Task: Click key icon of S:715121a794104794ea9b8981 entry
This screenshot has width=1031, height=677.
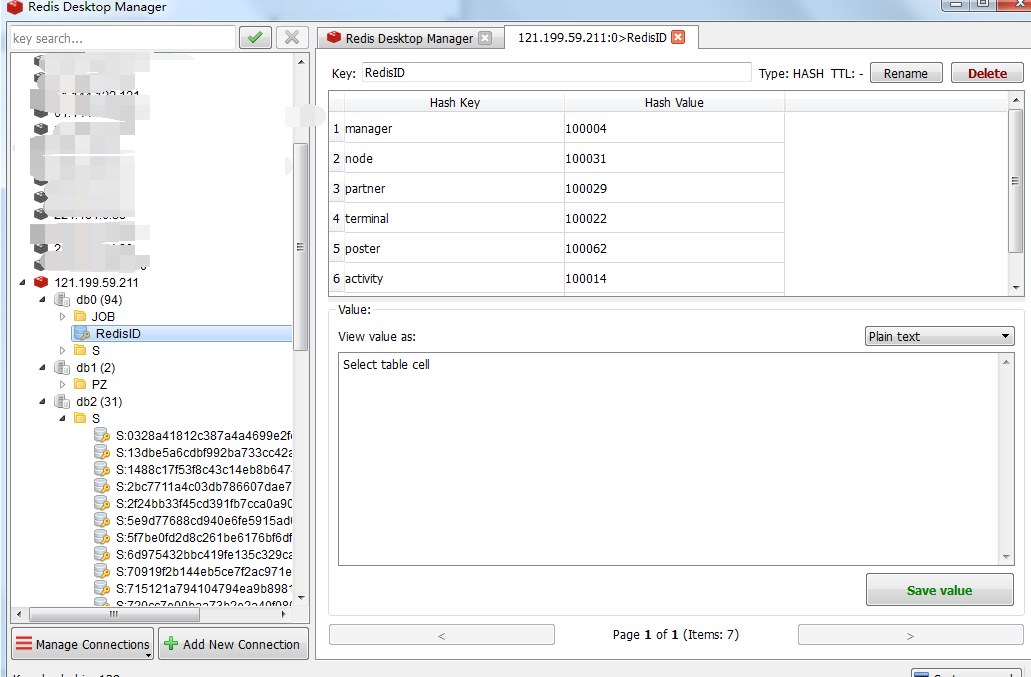Action: click(x=102, y=588)
